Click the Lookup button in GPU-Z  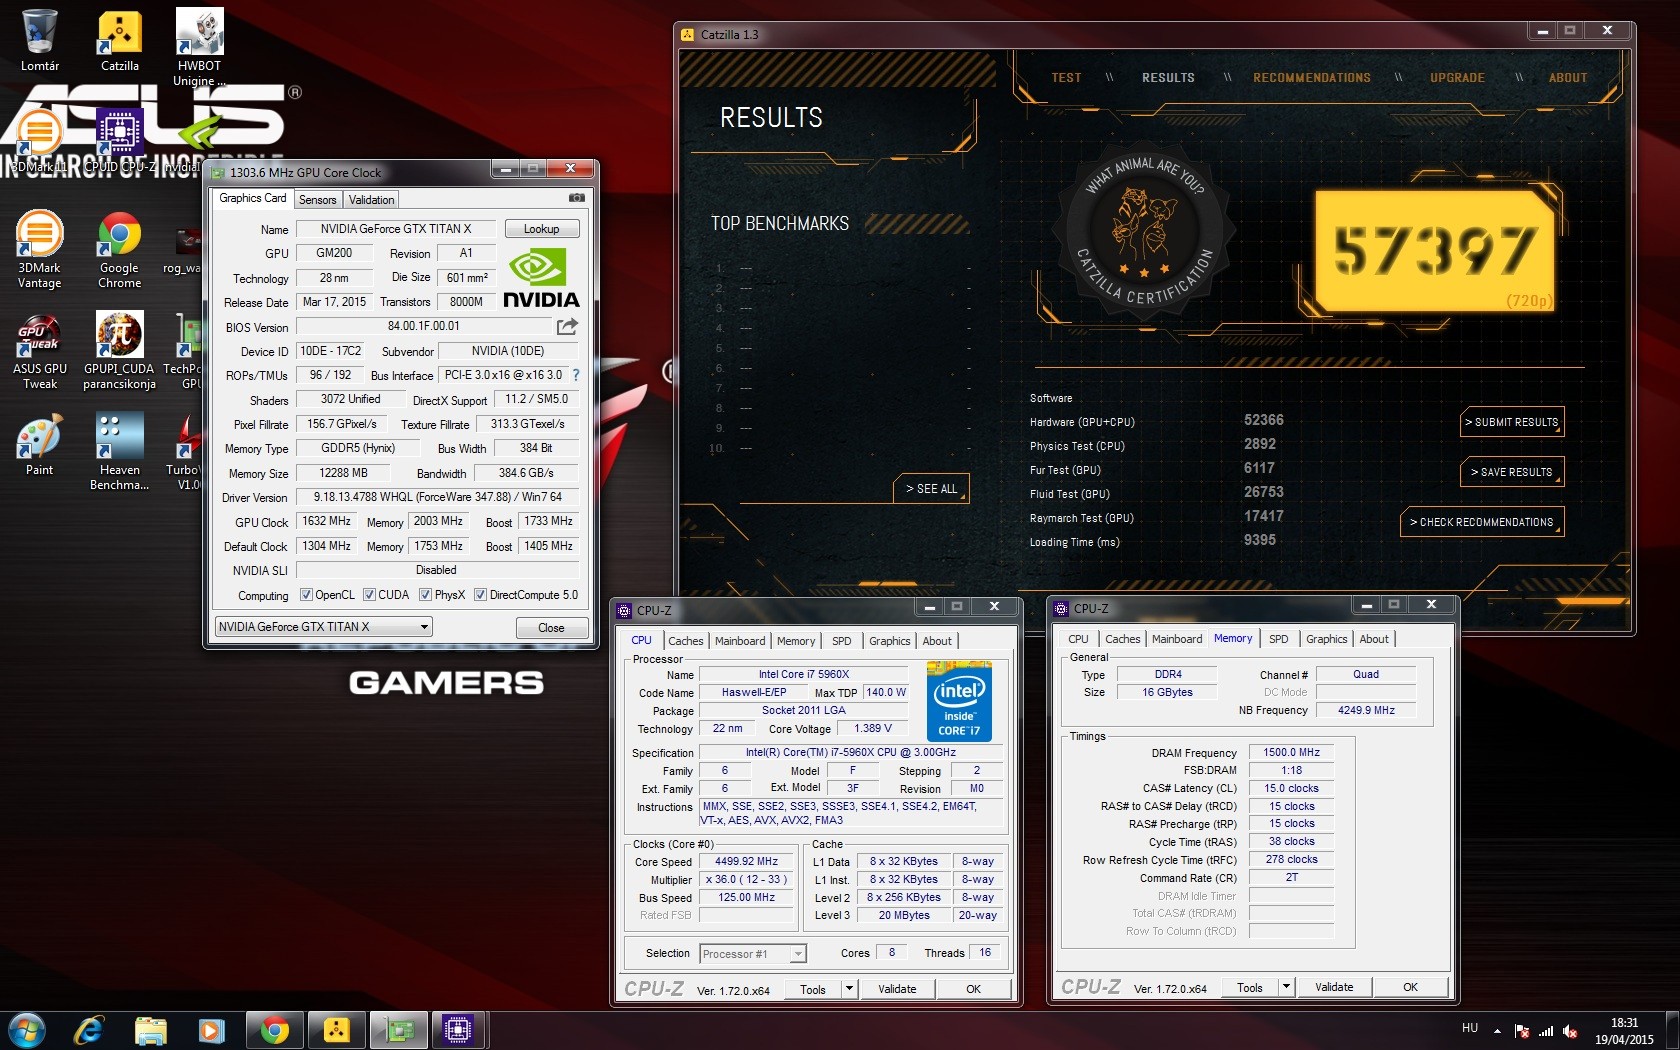(x=542, y=229)
